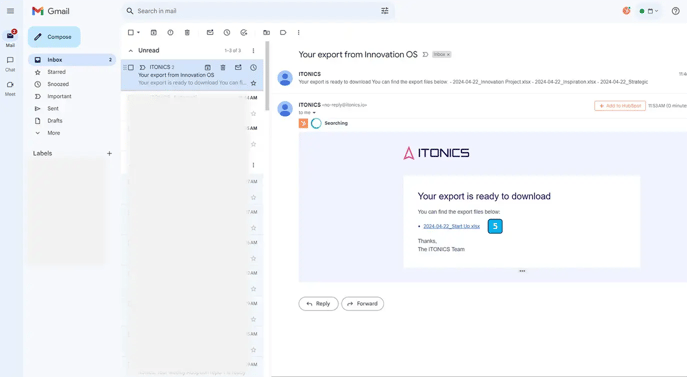The width and height of the screenshot is (687, 377).
Task: Click the Delete trash icon in the toolbar
Action: tap(187, 32)
